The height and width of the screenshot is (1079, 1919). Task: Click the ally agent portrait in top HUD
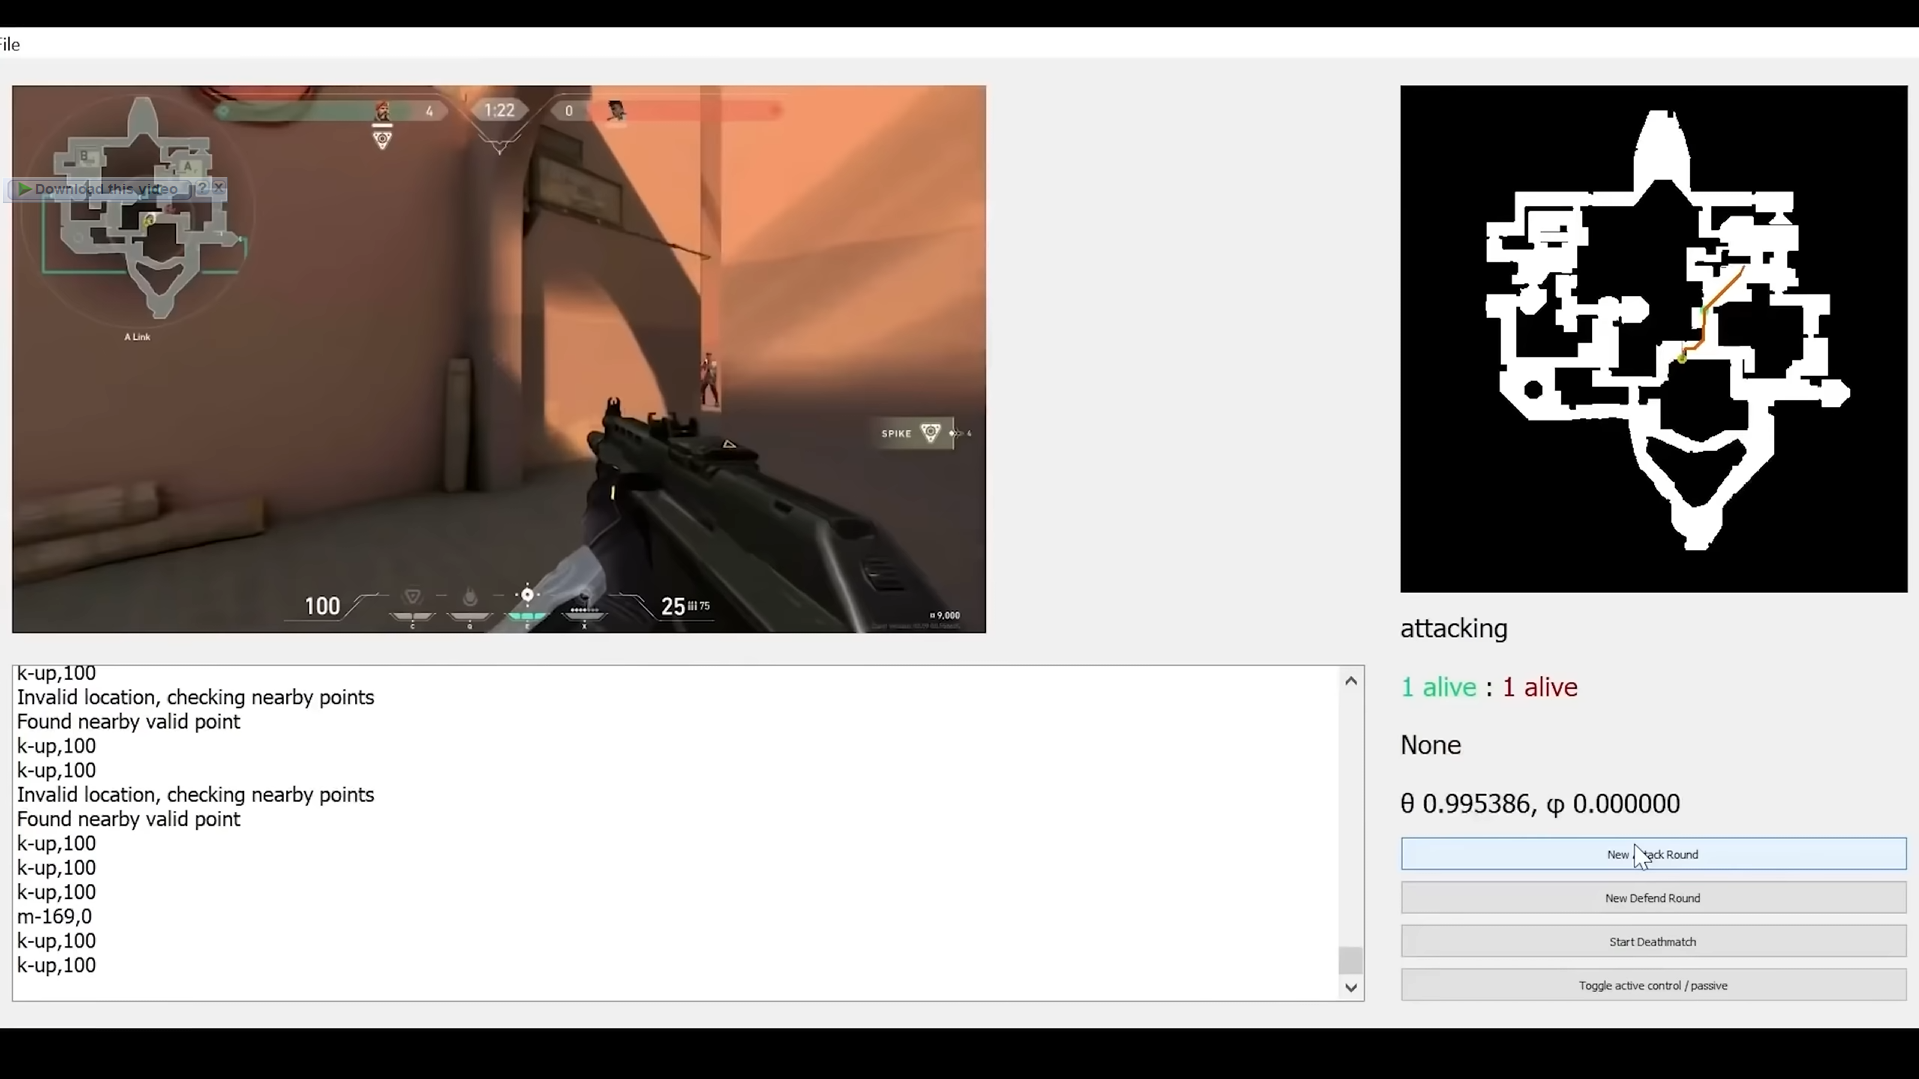[382, 111]
